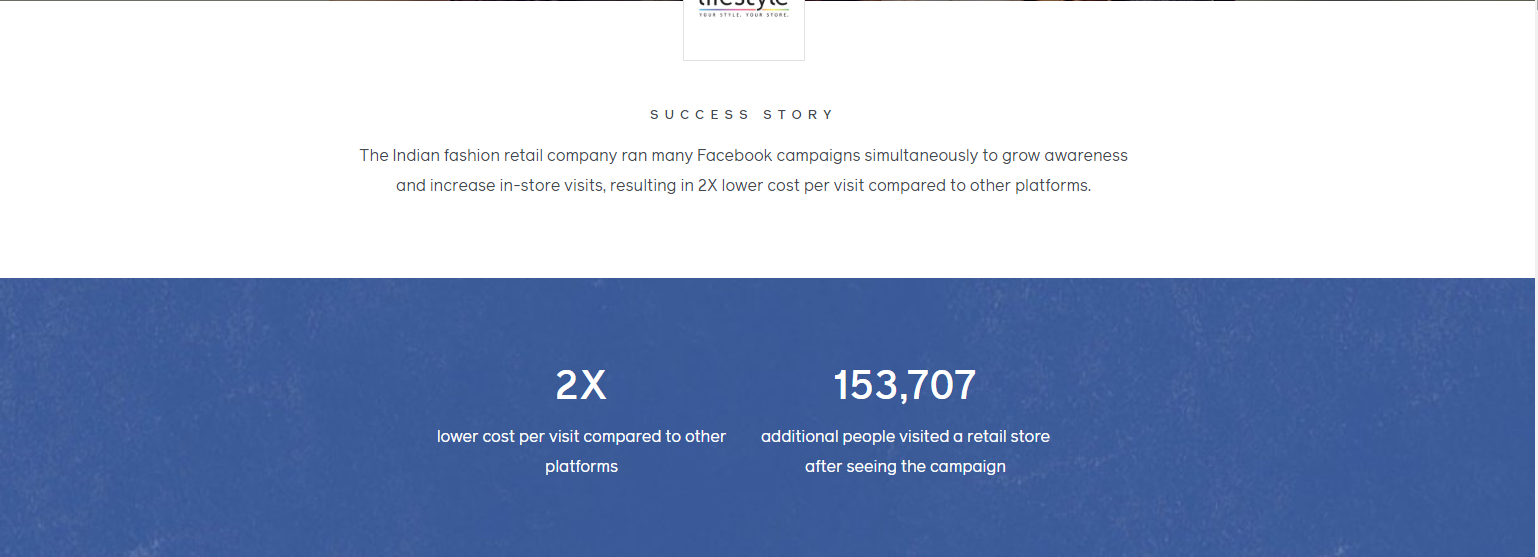Click the word 'STORY' in the heading
Viewport: 1538px width, 557px height.
coord(798,115)
